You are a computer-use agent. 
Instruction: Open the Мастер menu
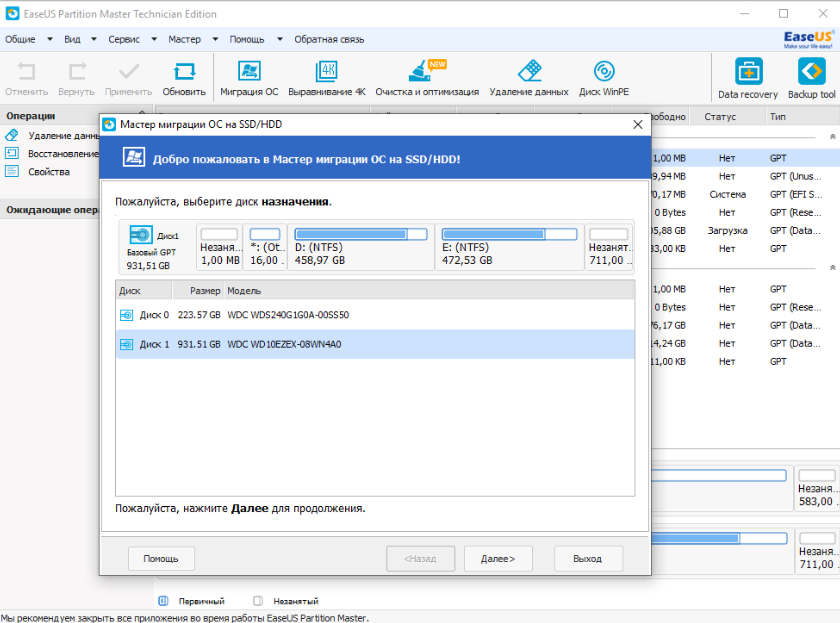[x=184, y=39]
